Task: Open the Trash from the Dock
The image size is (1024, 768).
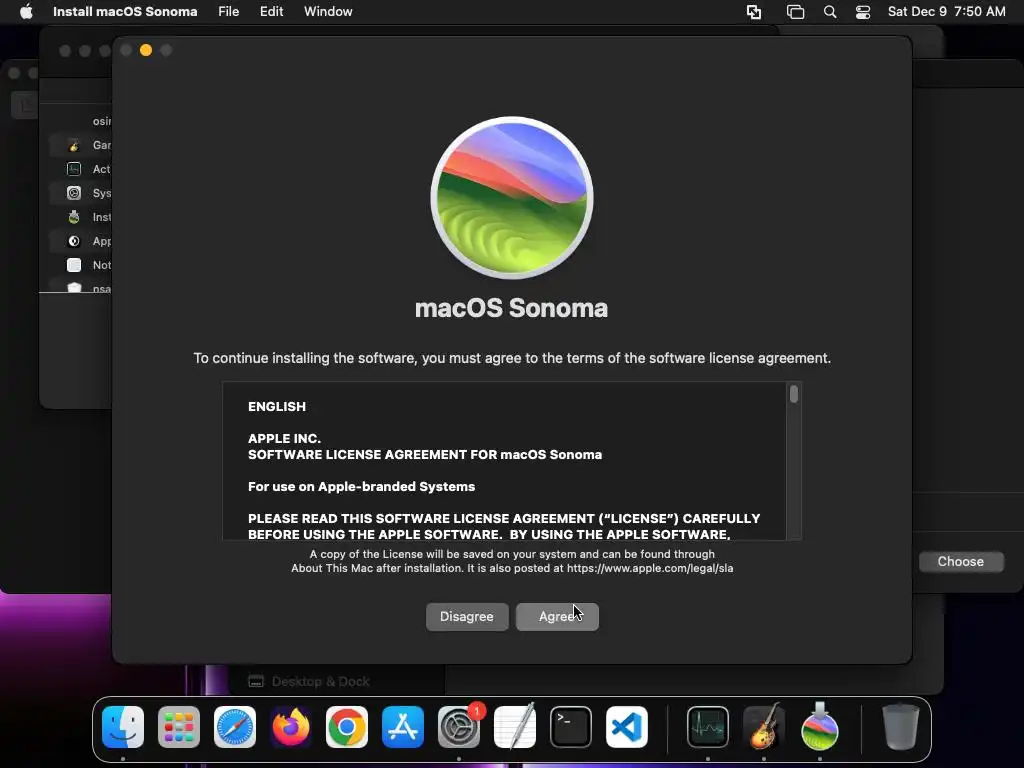Action: coord(901,727)
